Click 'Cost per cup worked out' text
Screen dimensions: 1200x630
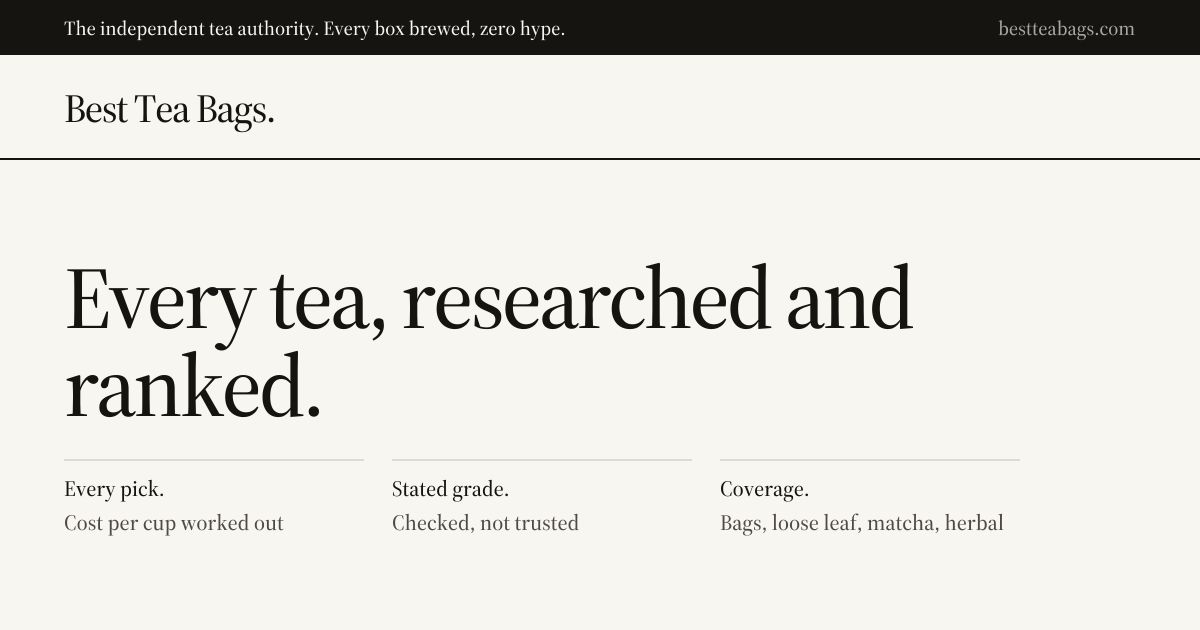click(x=174, y=523)
